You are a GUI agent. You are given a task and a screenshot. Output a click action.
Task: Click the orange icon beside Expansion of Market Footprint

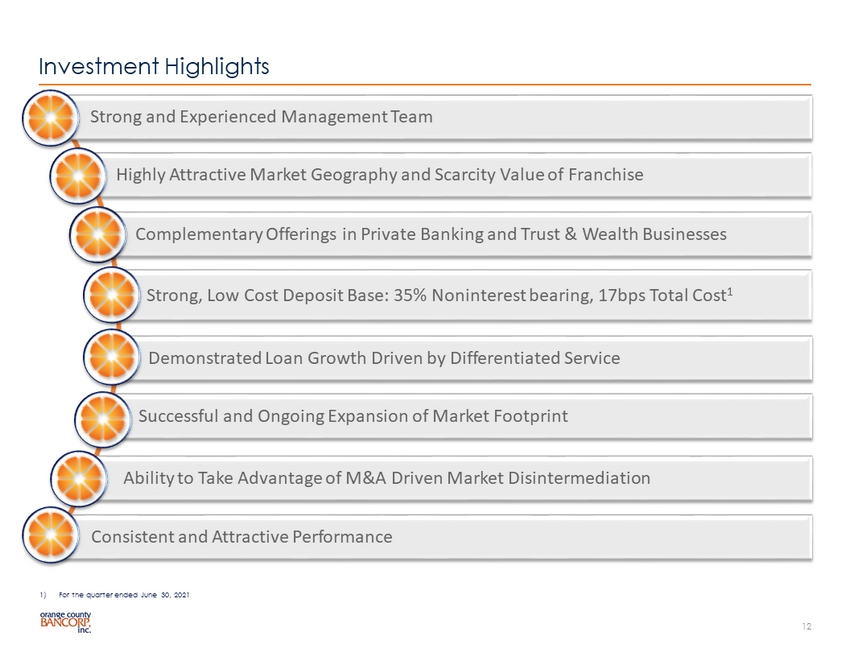coord(103,417)
